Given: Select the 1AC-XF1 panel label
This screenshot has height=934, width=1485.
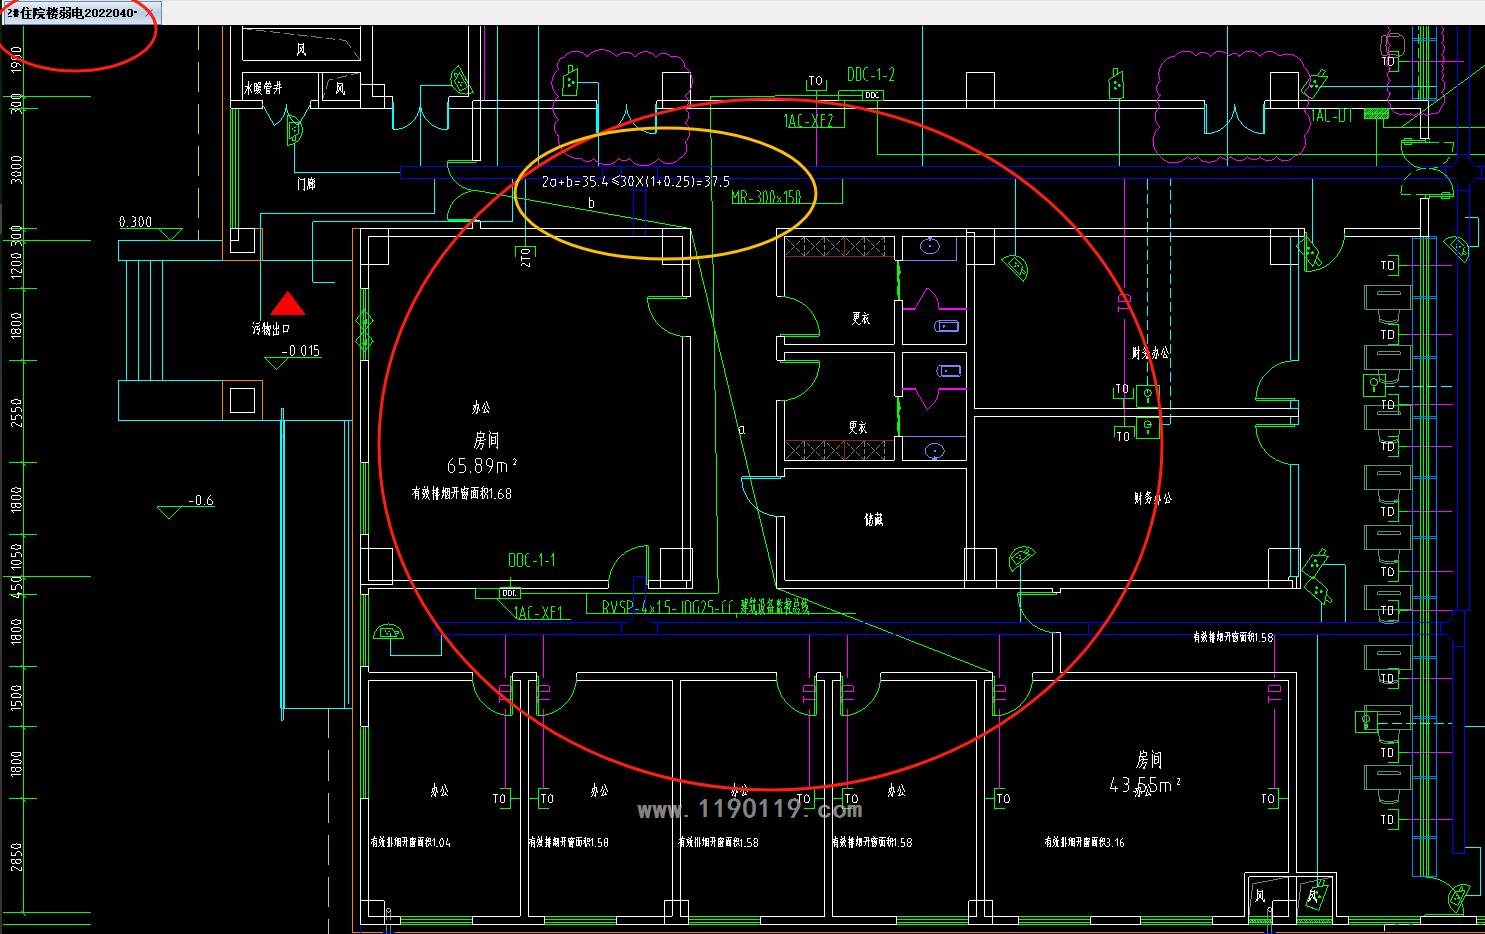Looking at the screenshot, I should [539, 612].
